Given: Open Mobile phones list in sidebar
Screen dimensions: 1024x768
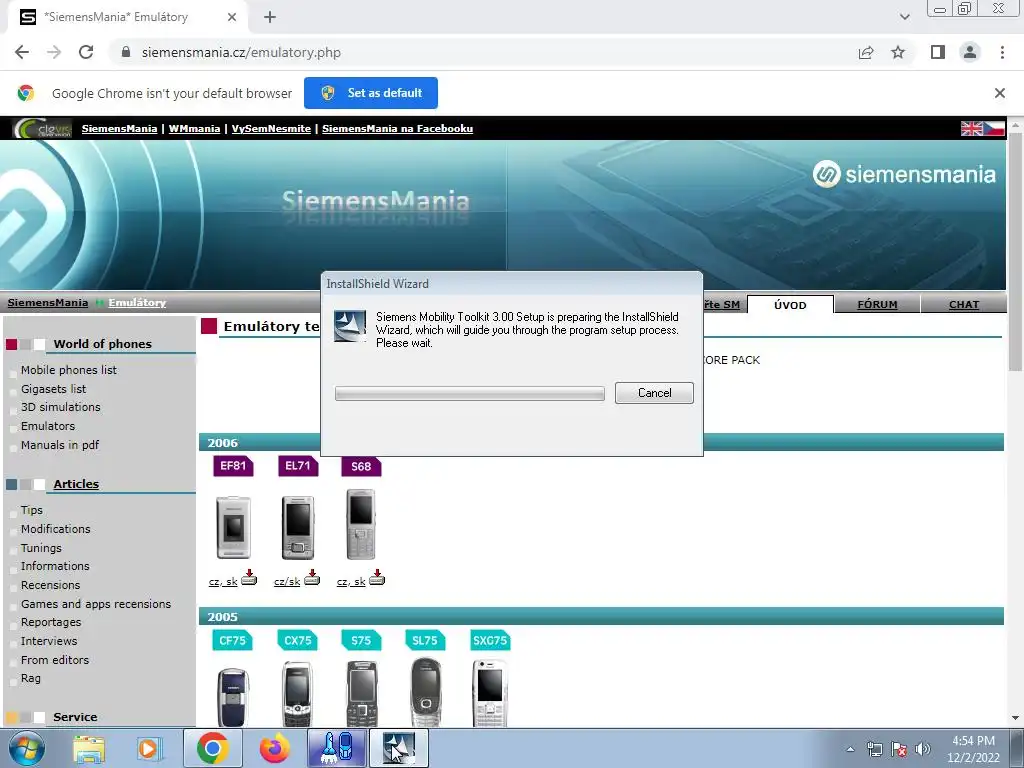Looking at the screenshot, I should tap(69, 370).
